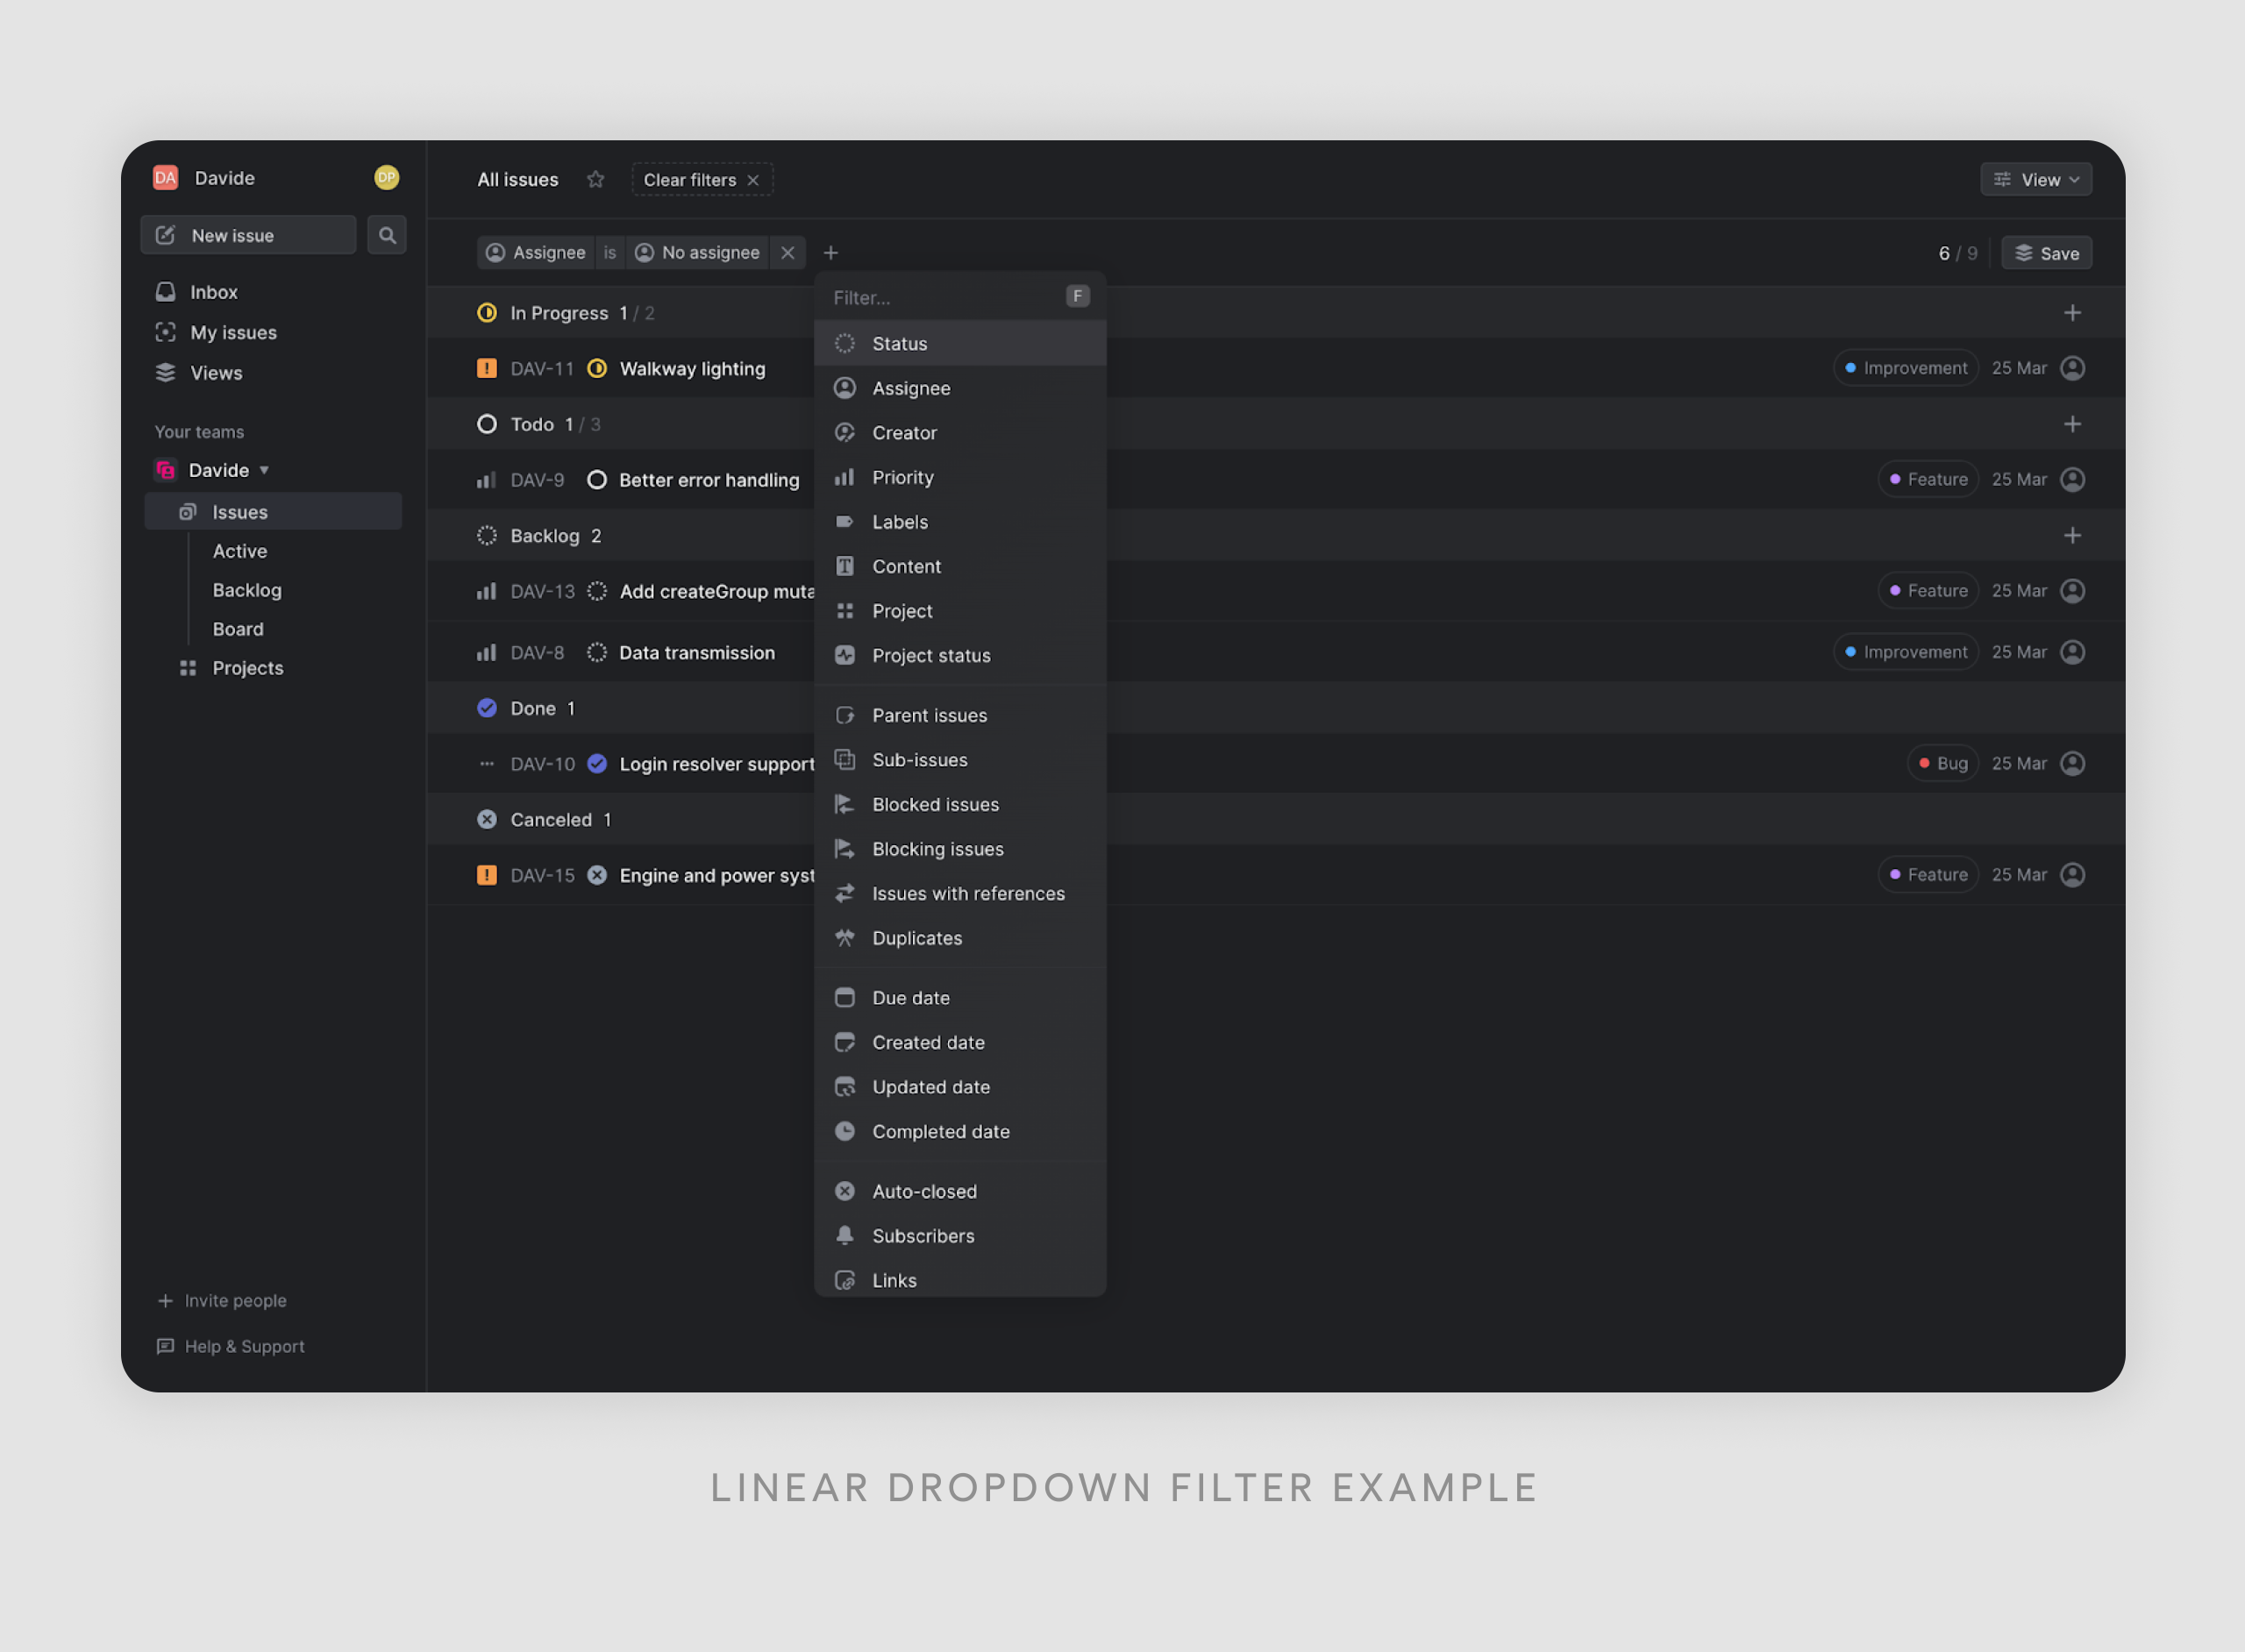Click urgent priority icon on DAV-11
The image size is (2245, 1652).
(487, 368)
